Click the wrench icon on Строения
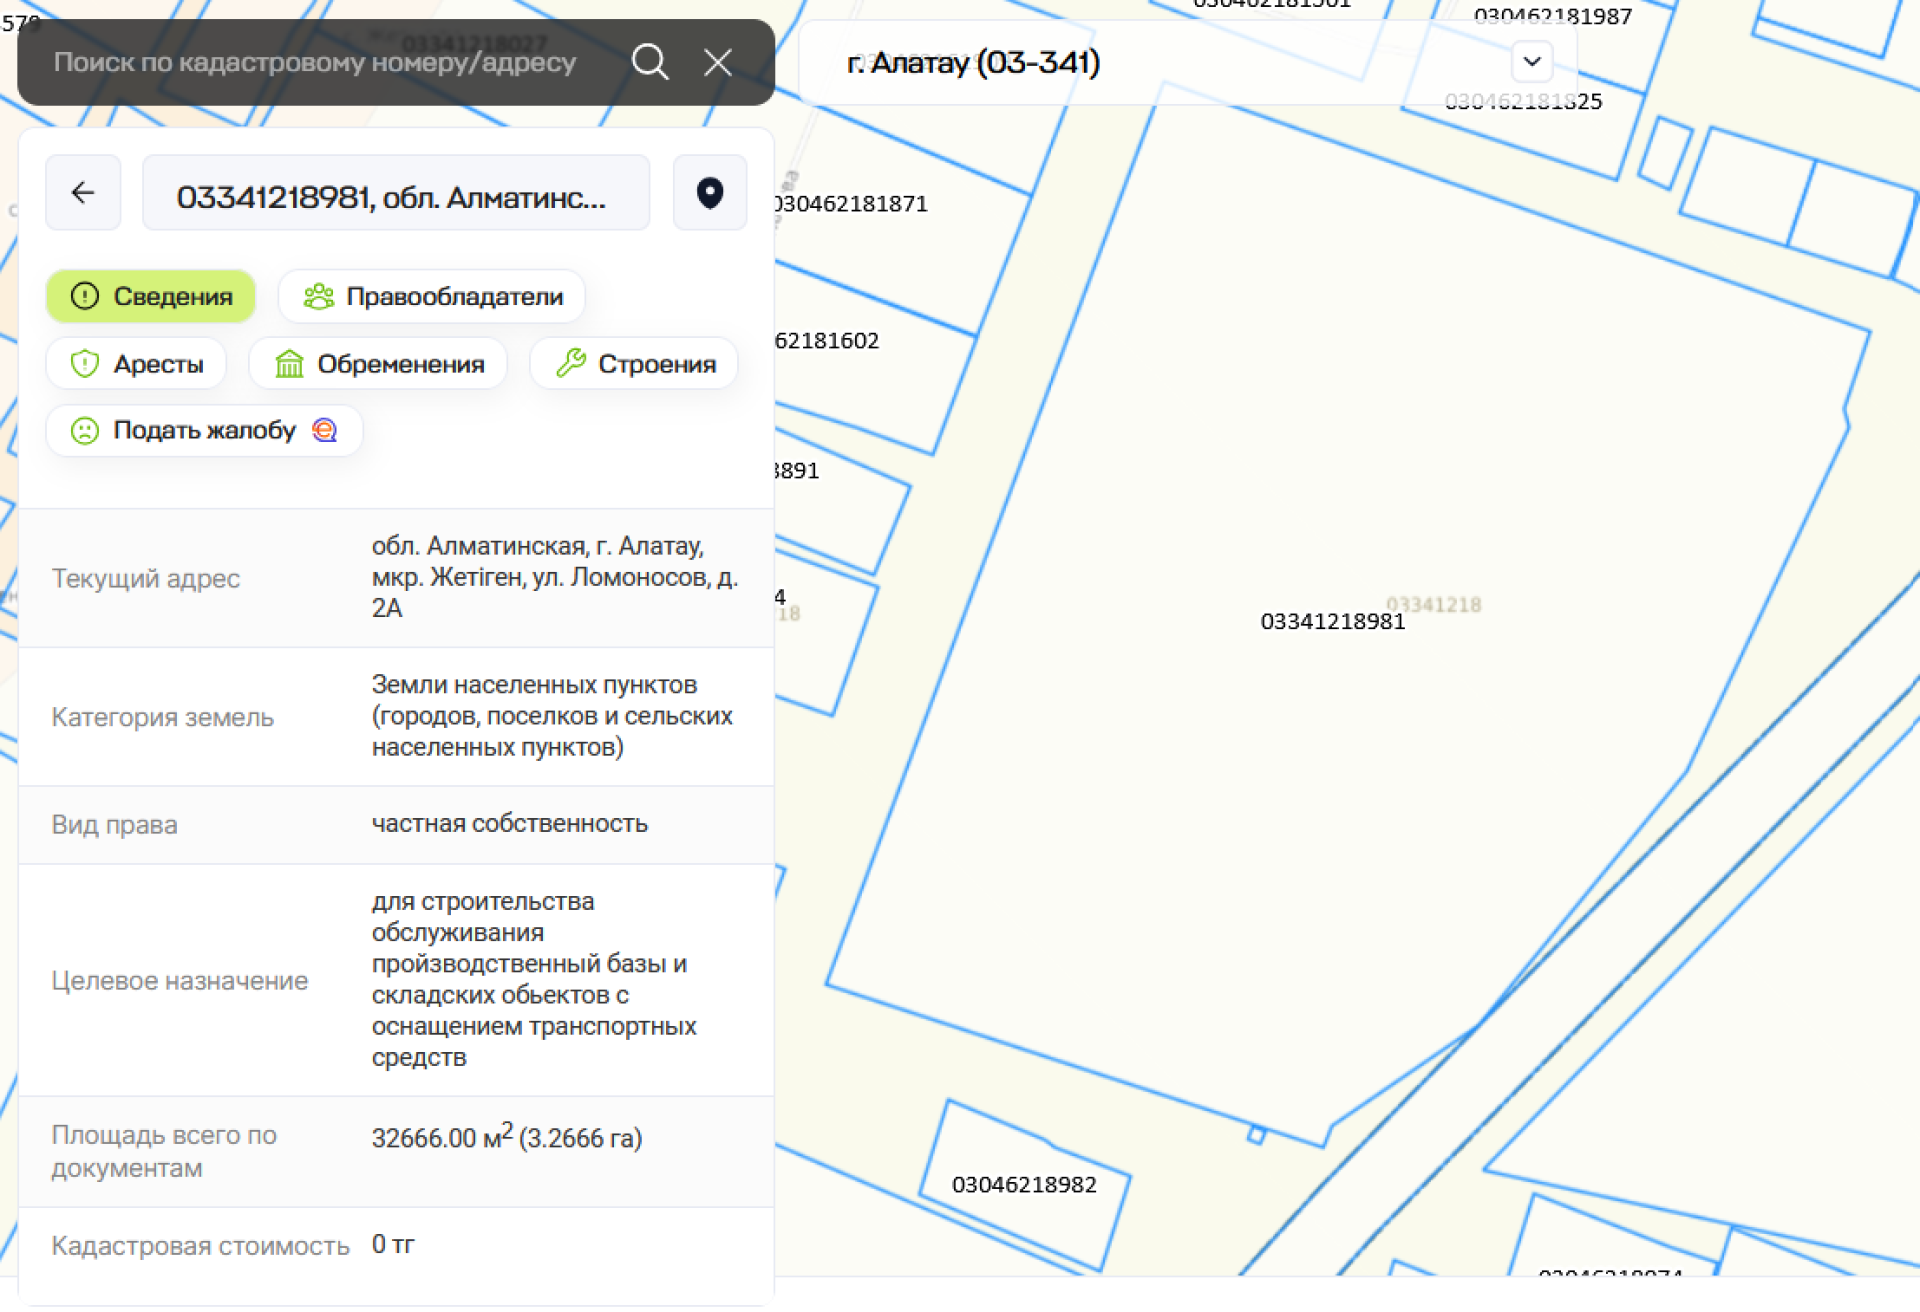 tap(571, 363)
